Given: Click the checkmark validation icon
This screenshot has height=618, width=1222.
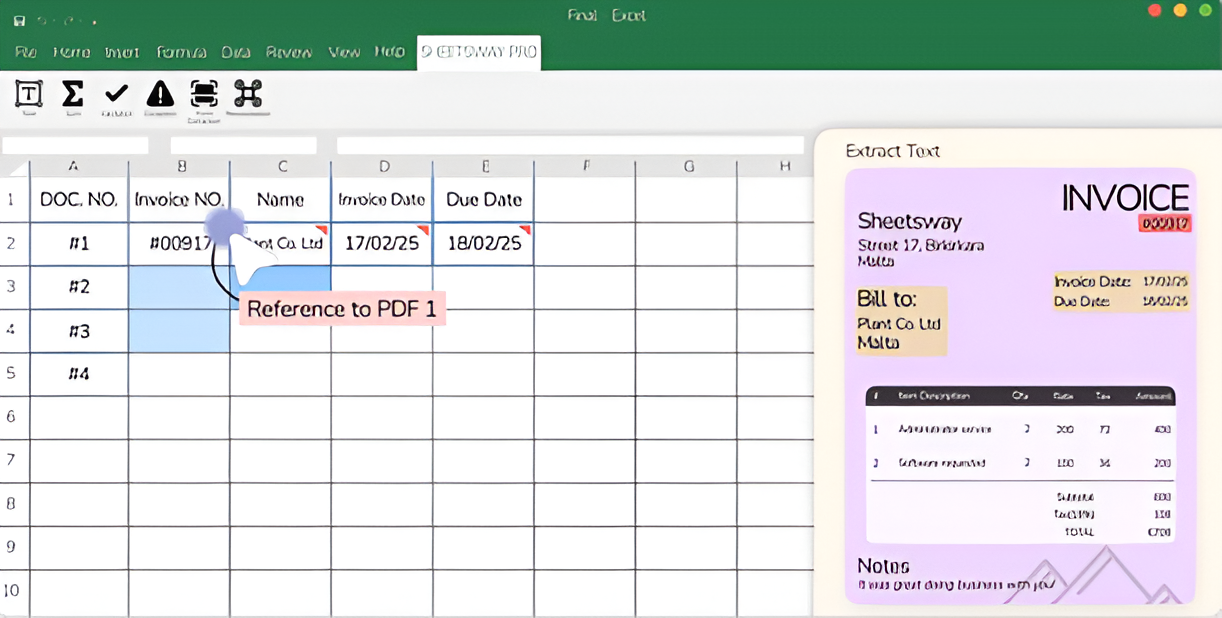Looking at the screenshot, I should 116,94.
